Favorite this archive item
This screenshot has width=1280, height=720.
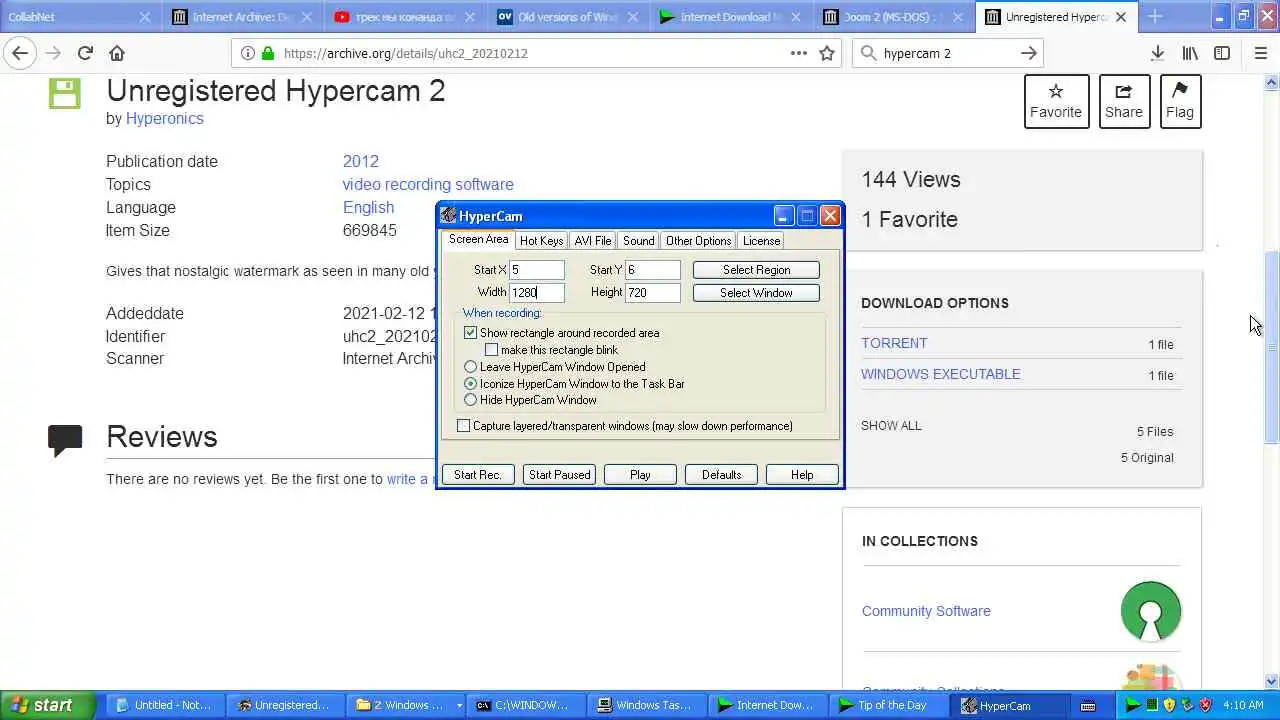(1056, 101)
